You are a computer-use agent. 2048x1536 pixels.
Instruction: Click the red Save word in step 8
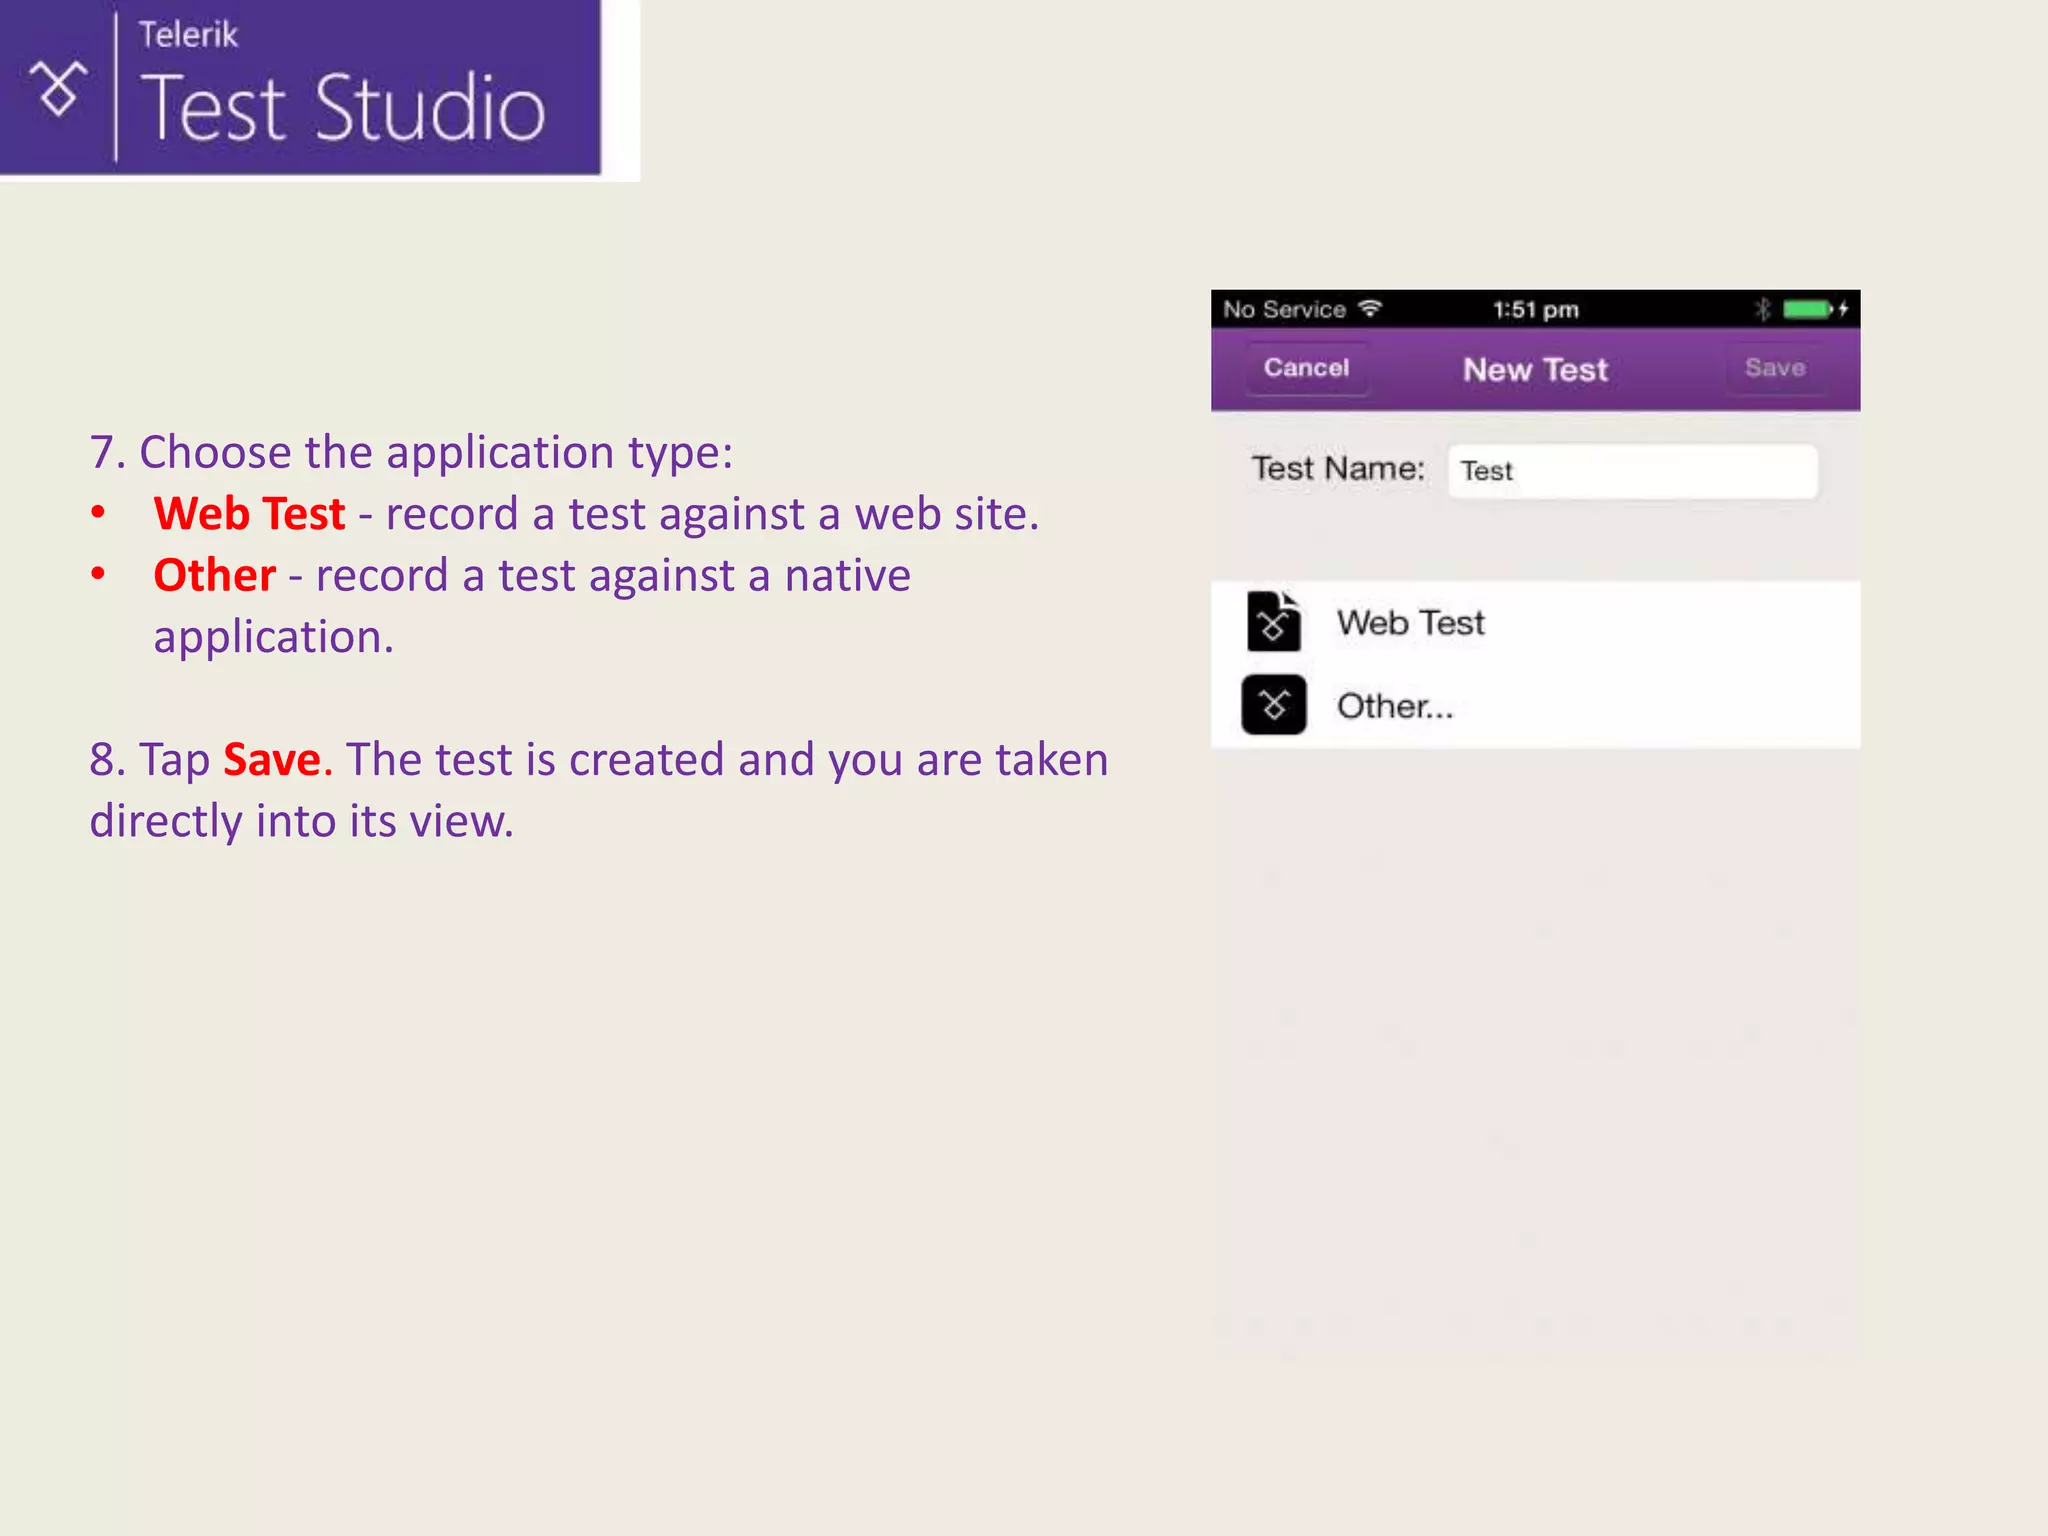271,760
